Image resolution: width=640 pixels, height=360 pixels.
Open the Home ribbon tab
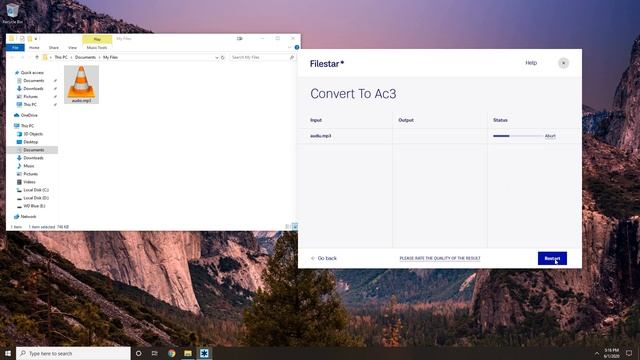click(x=34, y=48)
